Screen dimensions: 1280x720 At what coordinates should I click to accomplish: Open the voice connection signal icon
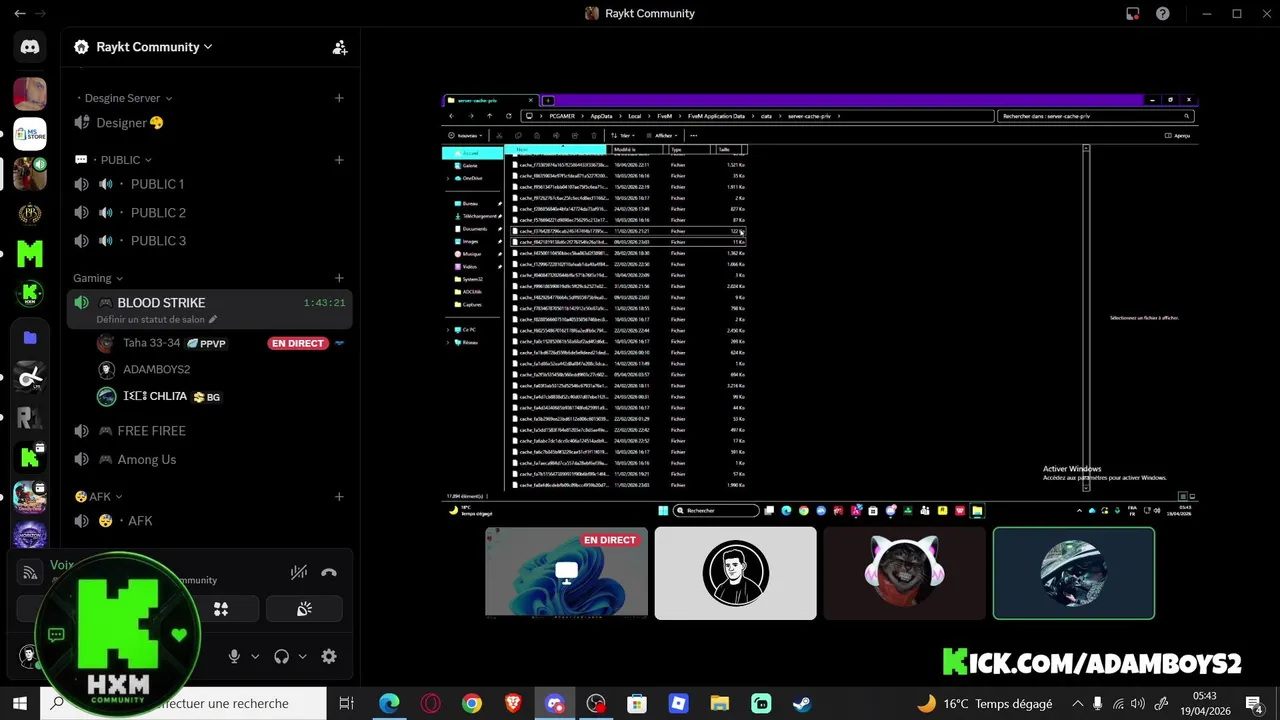pyautogui.click(x=30, y=572)
